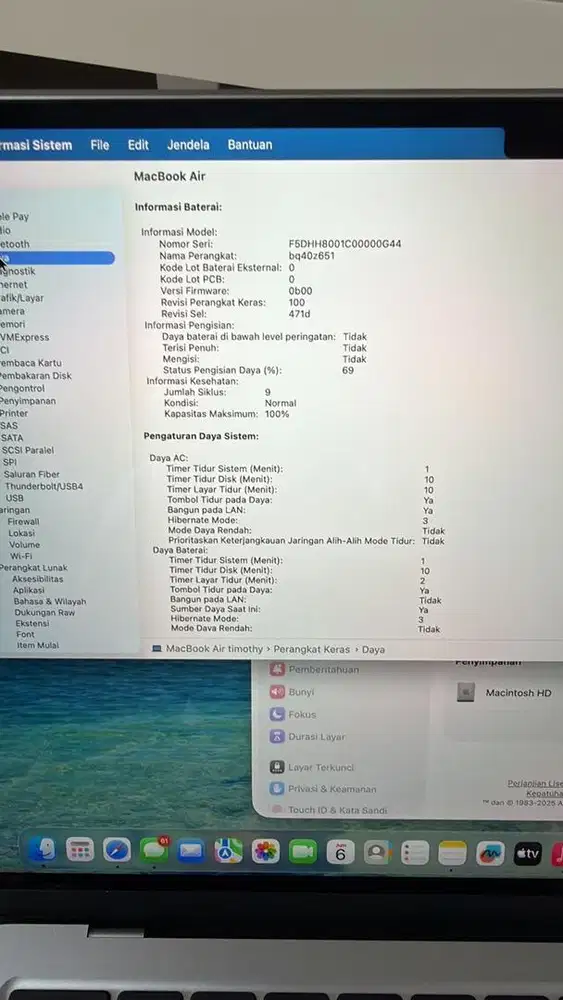Click the MacBook Air icon in path bar
563x1000 pixels.
coord(157,649)
